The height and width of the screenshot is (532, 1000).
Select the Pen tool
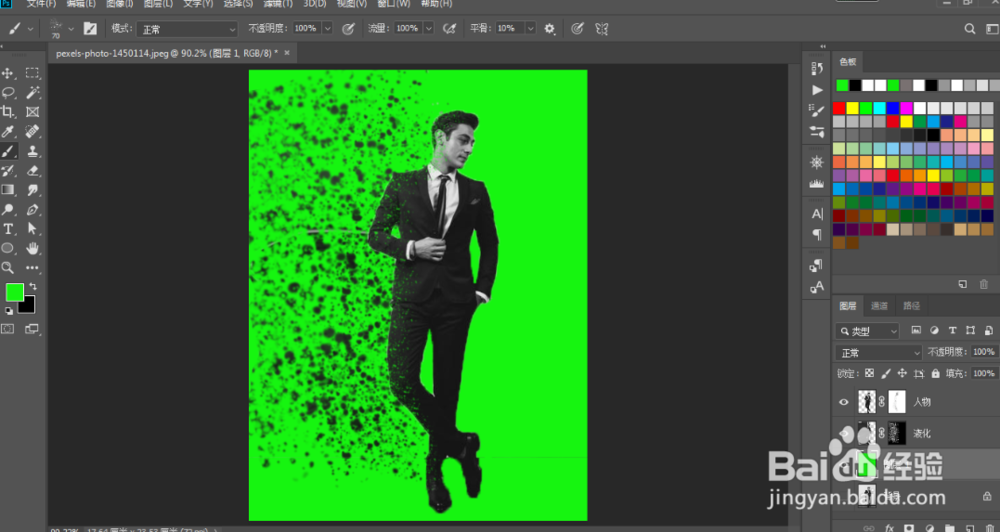(x=32, y=209)
